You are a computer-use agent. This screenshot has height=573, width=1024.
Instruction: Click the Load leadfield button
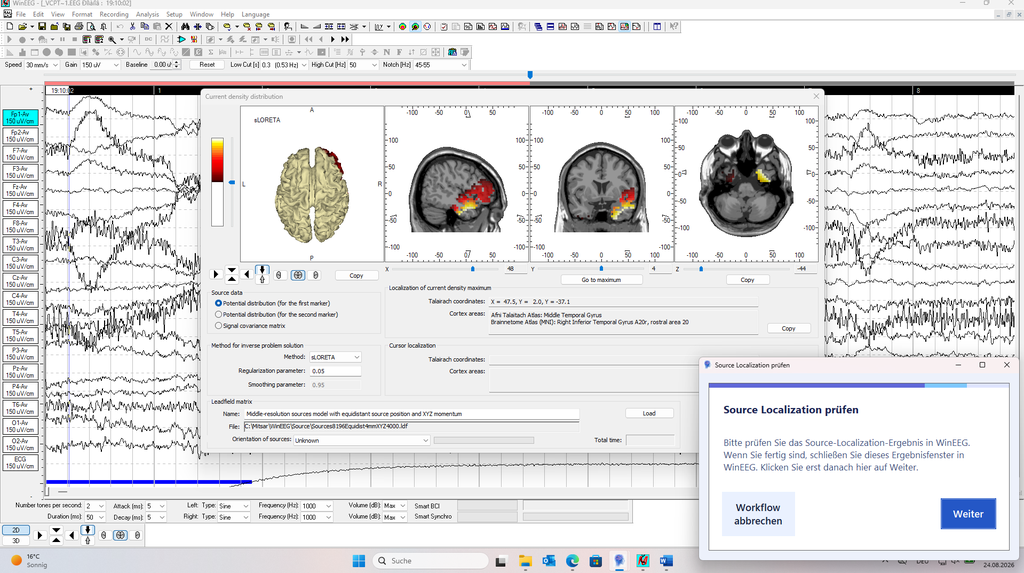(x=648, y=414)
